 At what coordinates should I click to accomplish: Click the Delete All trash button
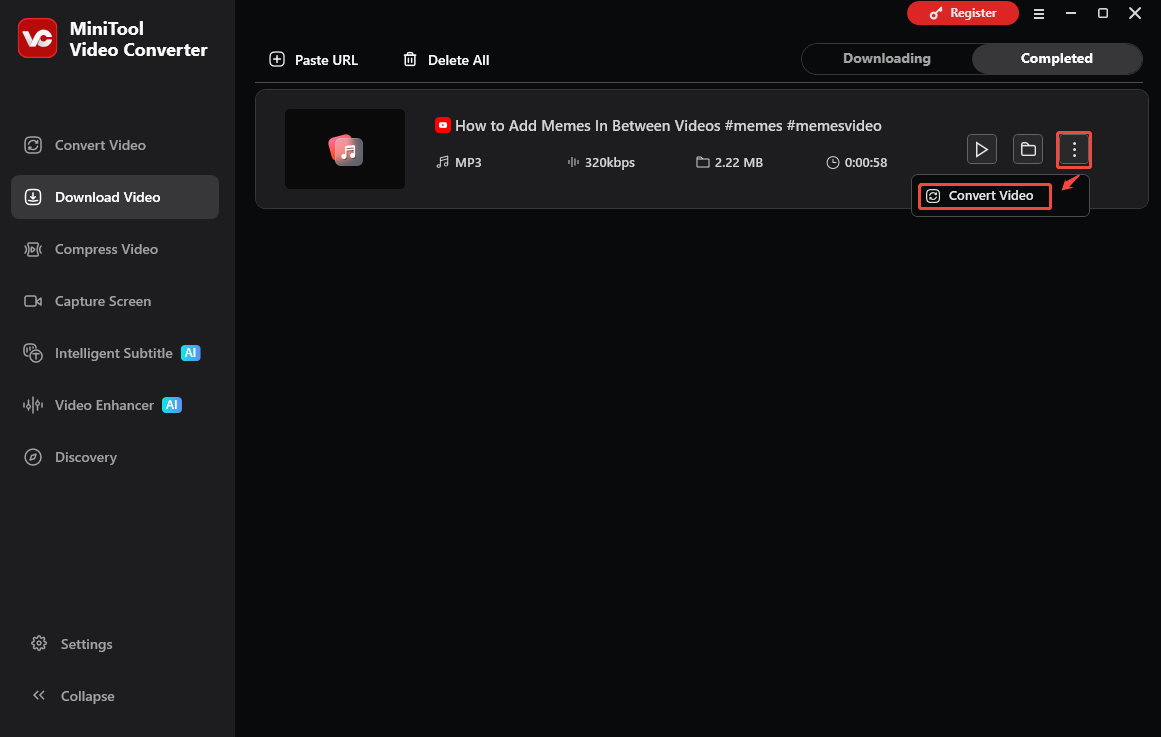(x=446, y=60)
